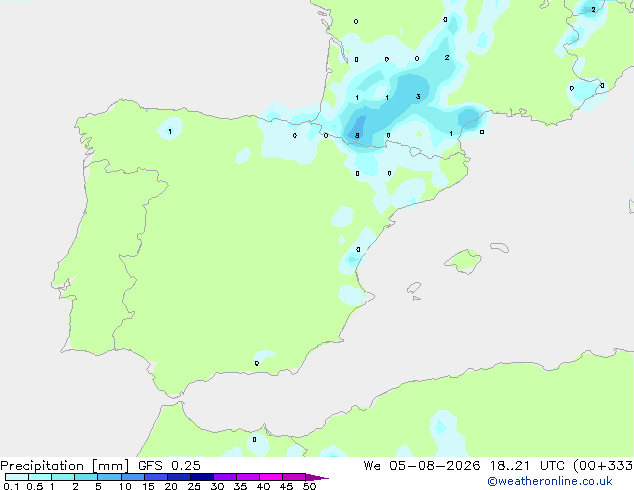
Task: Click the legend swatch between 10 and 15
Action: pyautogui.click(x=133, y=477)
